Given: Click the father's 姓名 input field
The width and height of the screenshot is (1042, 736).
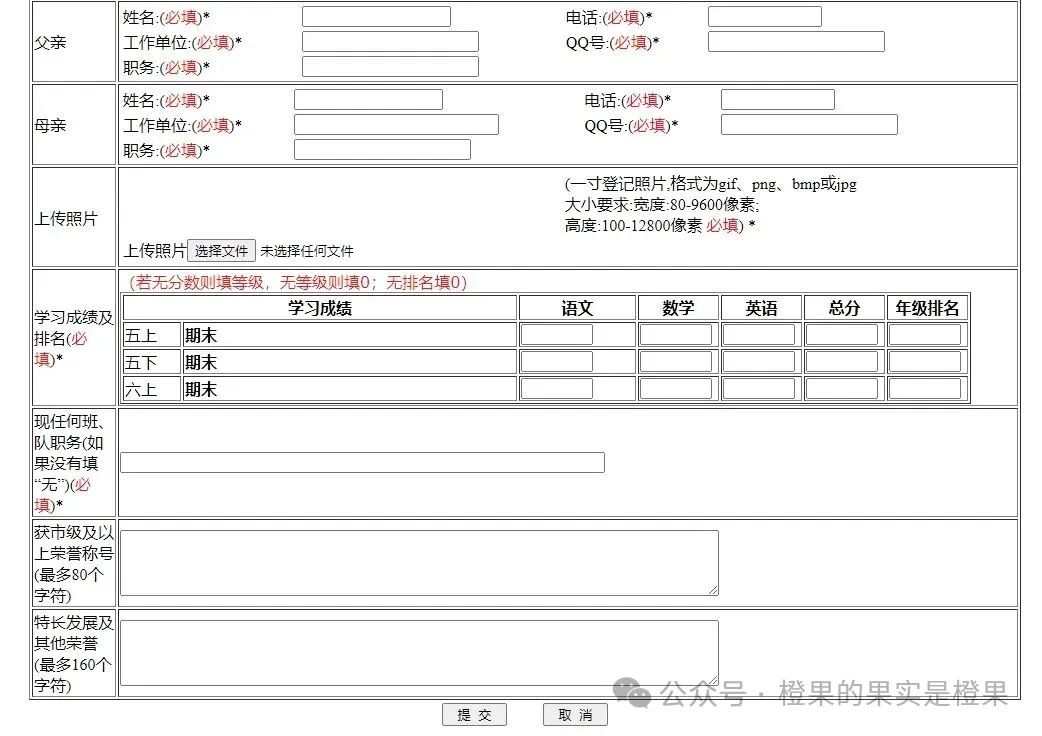Looking at the screenshot, I should (376, 17).
